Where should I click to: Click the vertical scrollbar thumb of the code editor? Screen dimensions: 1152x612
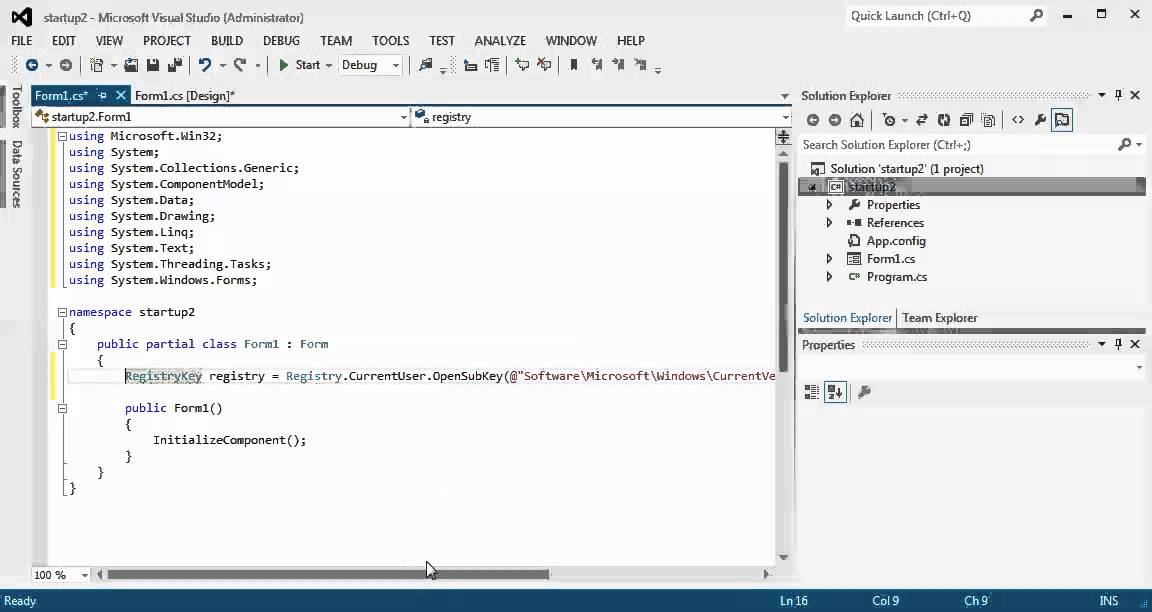click(x=783, y=266)
